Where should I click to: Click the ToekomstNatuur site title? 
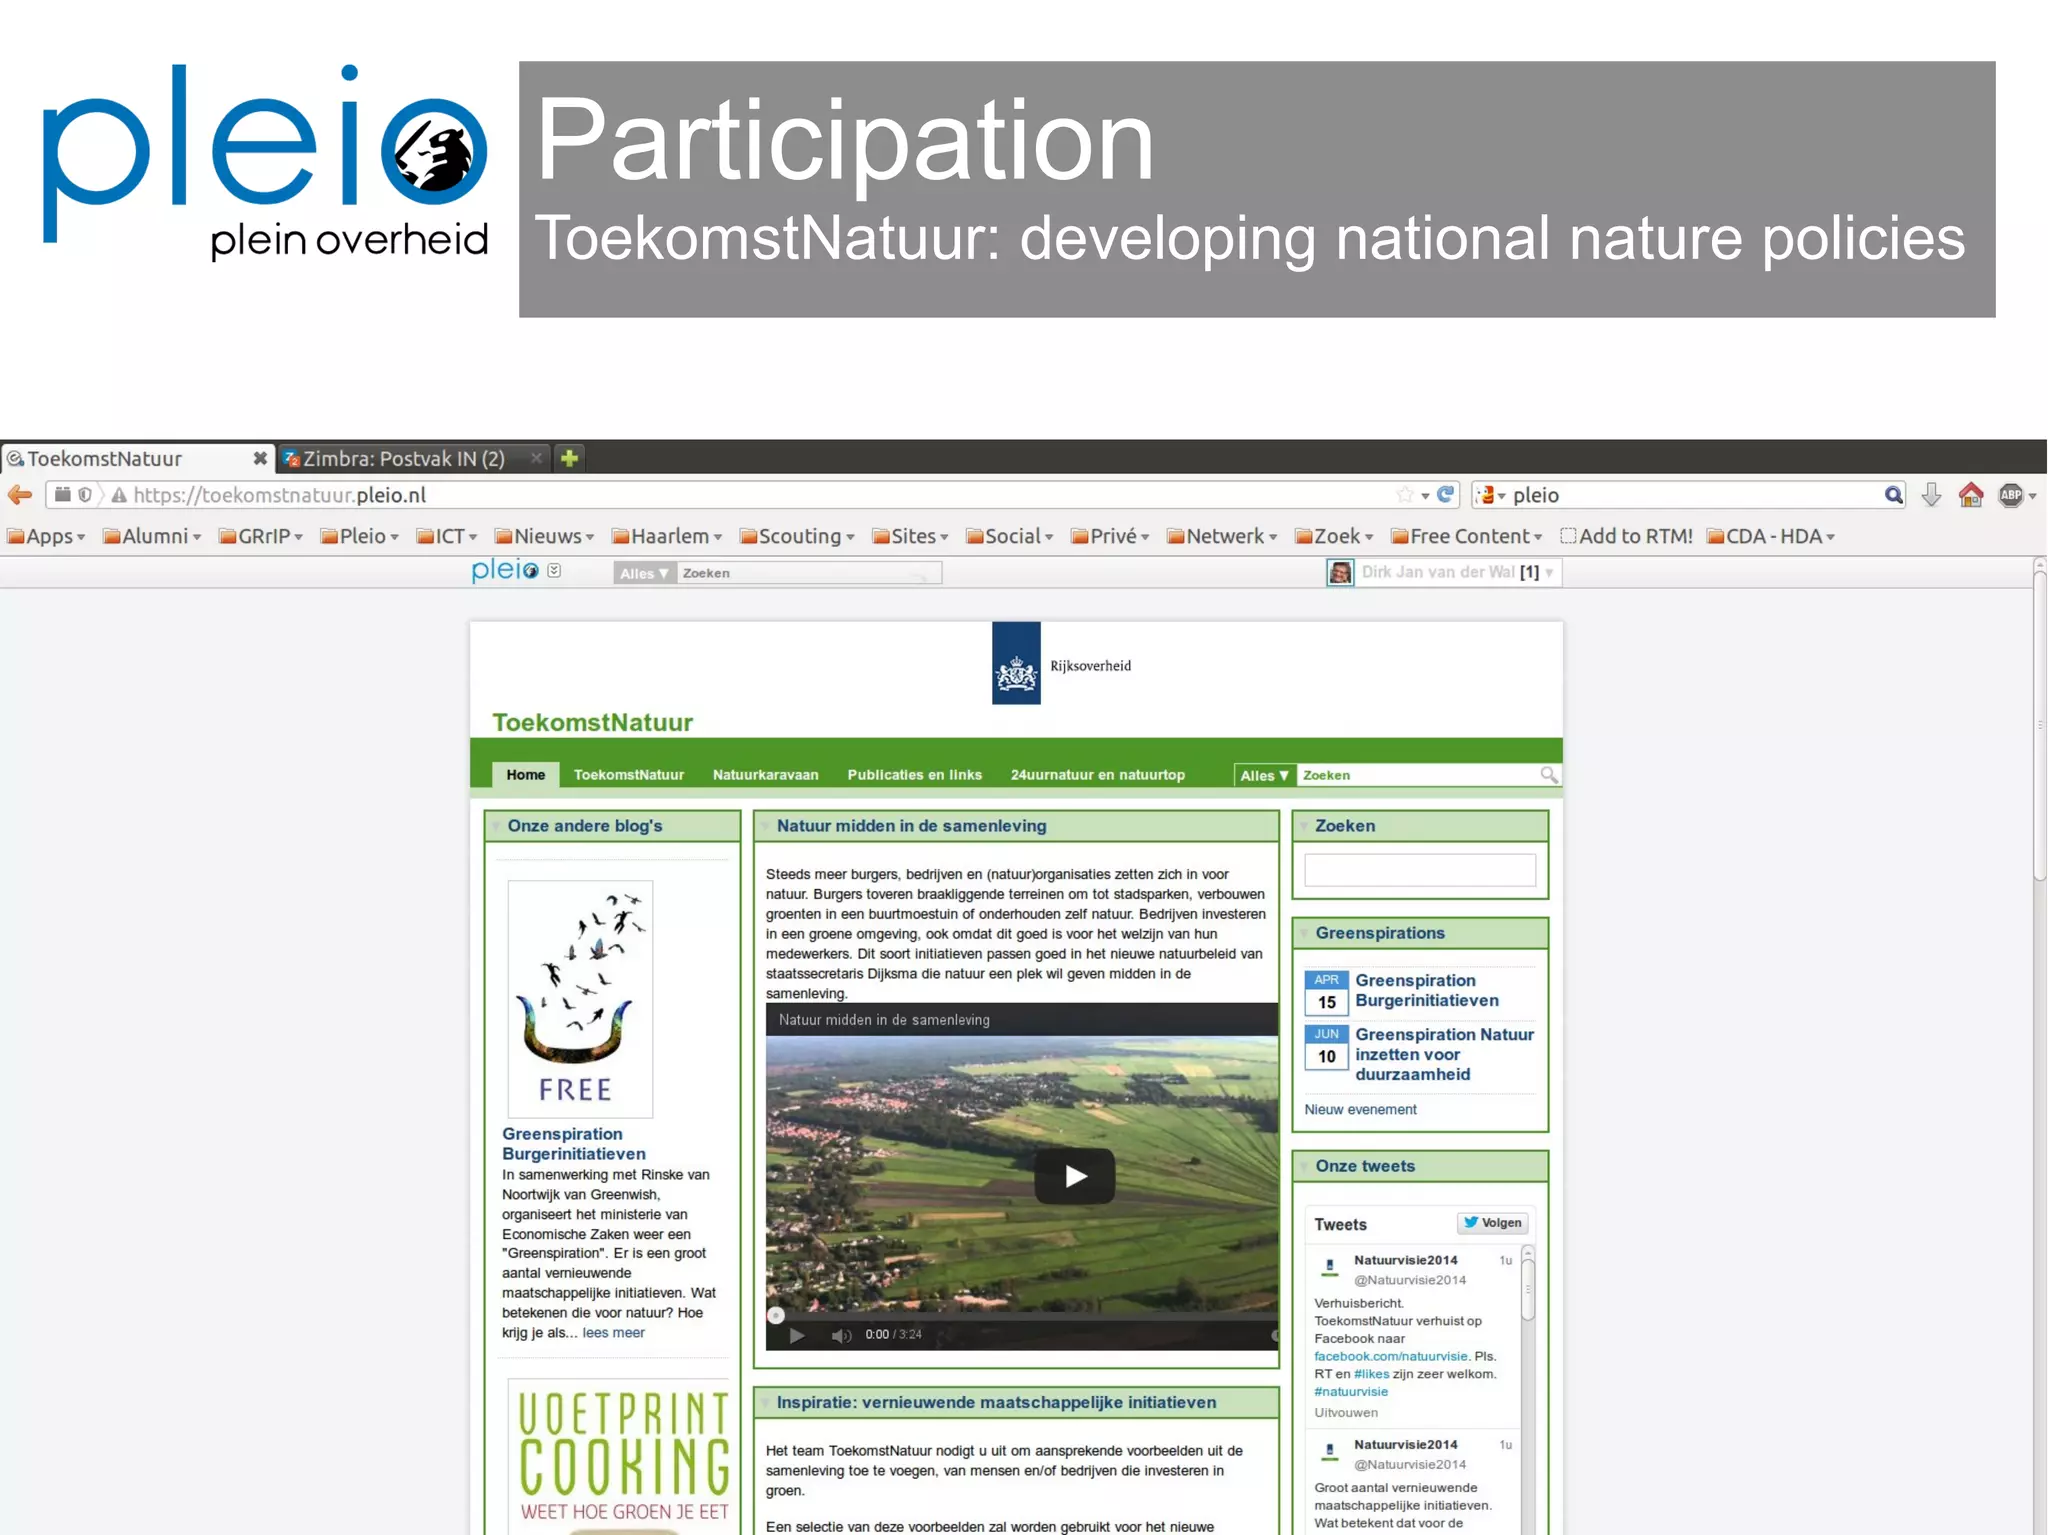[x=592, y=722]
